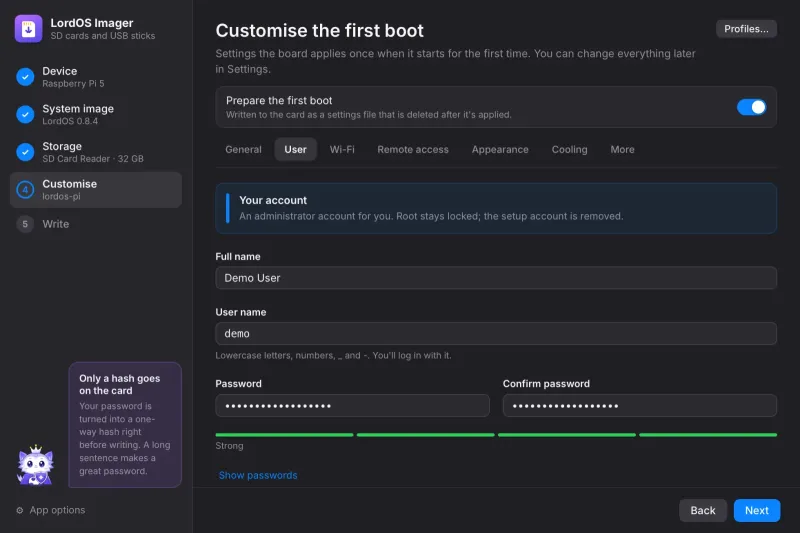Click the Customise the first boot heading
The width and height of the screenshot is (800, 533).
coord(319,31)
